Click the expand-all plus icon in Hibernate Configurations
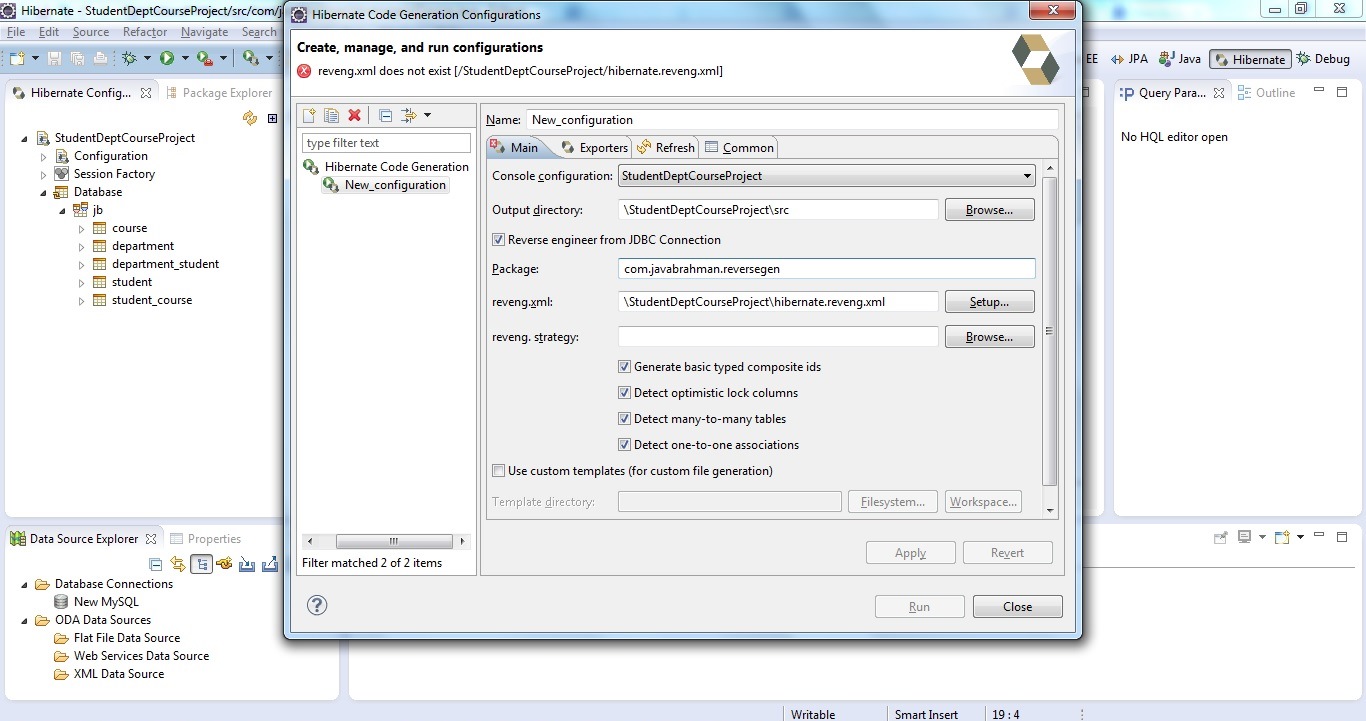 pos(272,118)
